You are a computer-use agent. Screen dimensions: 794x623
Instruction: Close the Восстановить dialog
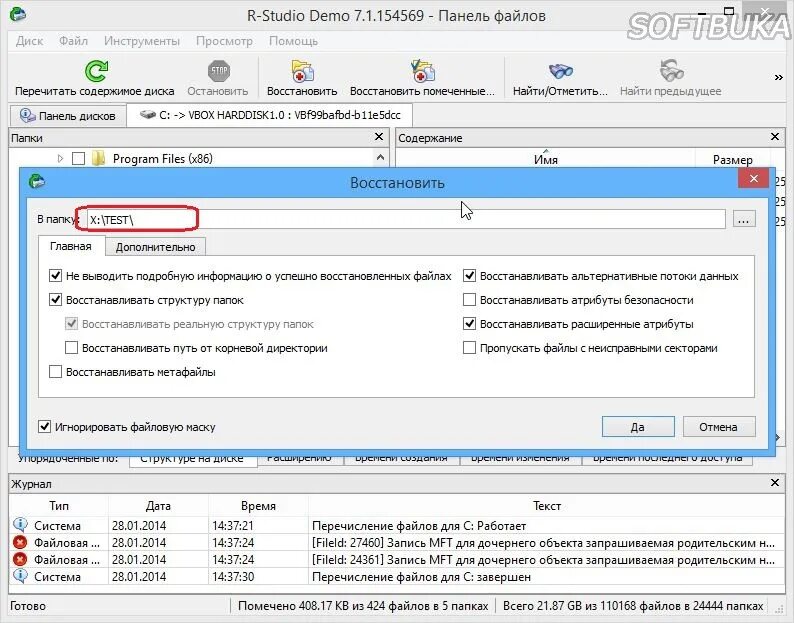pos(753,178)
